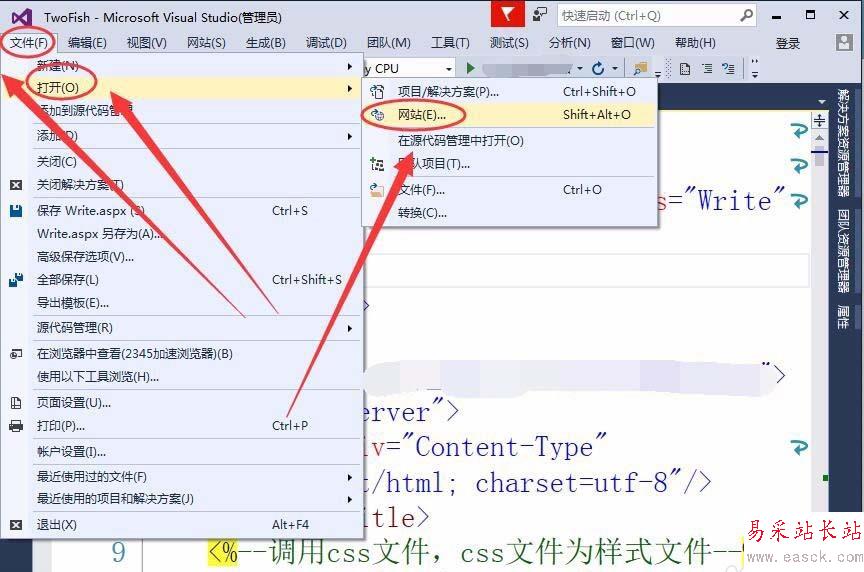864x572 pixels.
Task: Open the 团队(M) menu
Action: tap(388, 42)
